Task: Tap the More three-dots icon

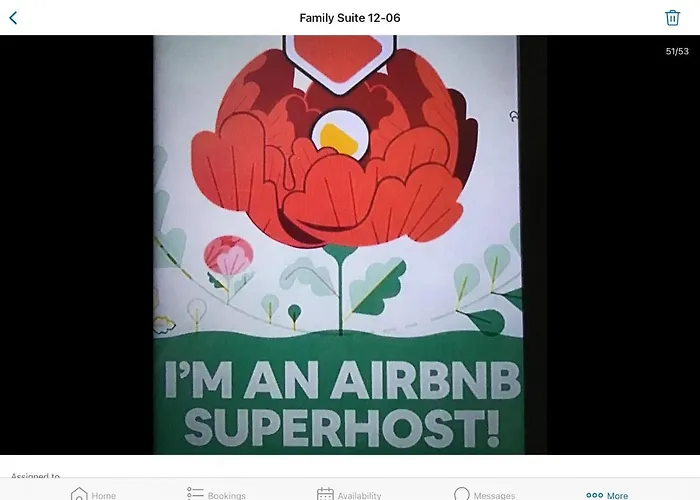Action: [x=594, y=495]
